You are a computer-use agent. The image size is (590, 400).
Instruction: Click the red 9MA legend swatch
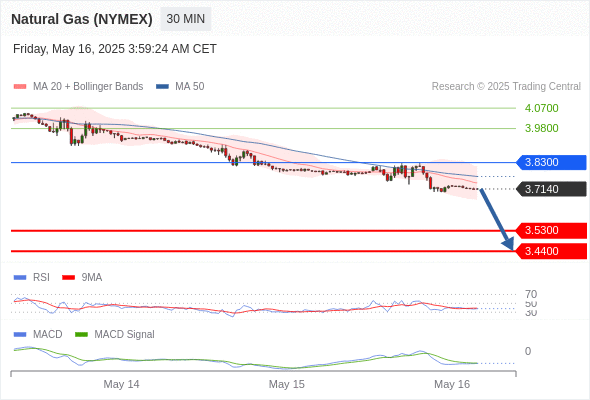coord(68,278)
